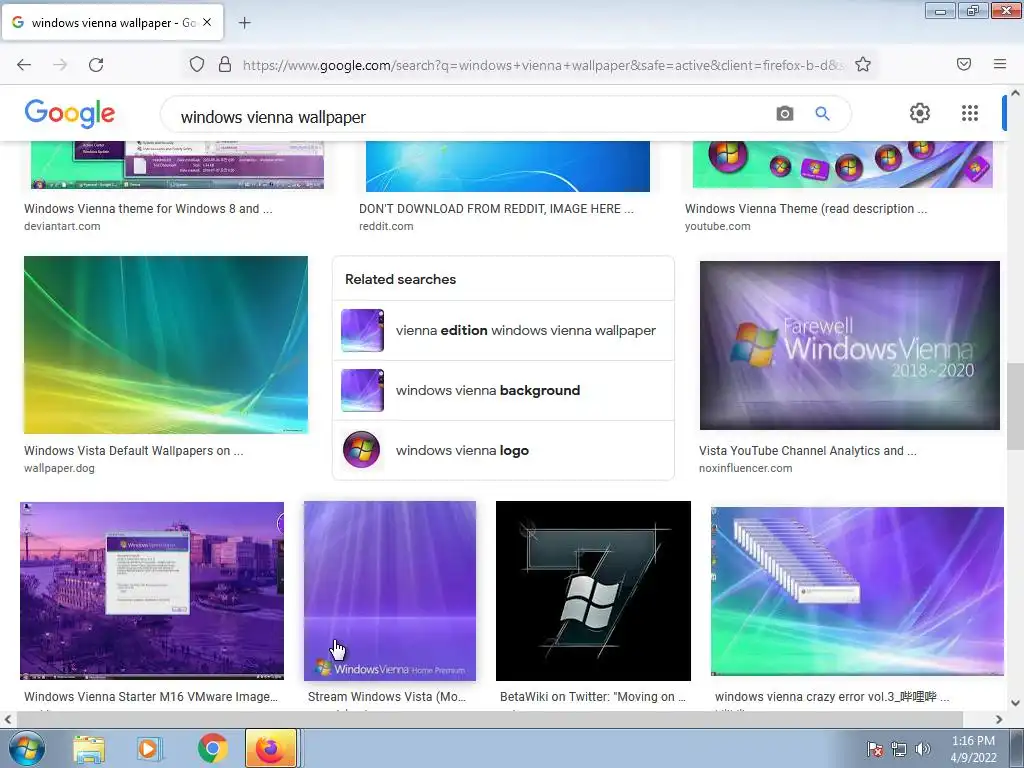
Task: Open Google Chrome from the taskbar
Action: pos(212,748)
